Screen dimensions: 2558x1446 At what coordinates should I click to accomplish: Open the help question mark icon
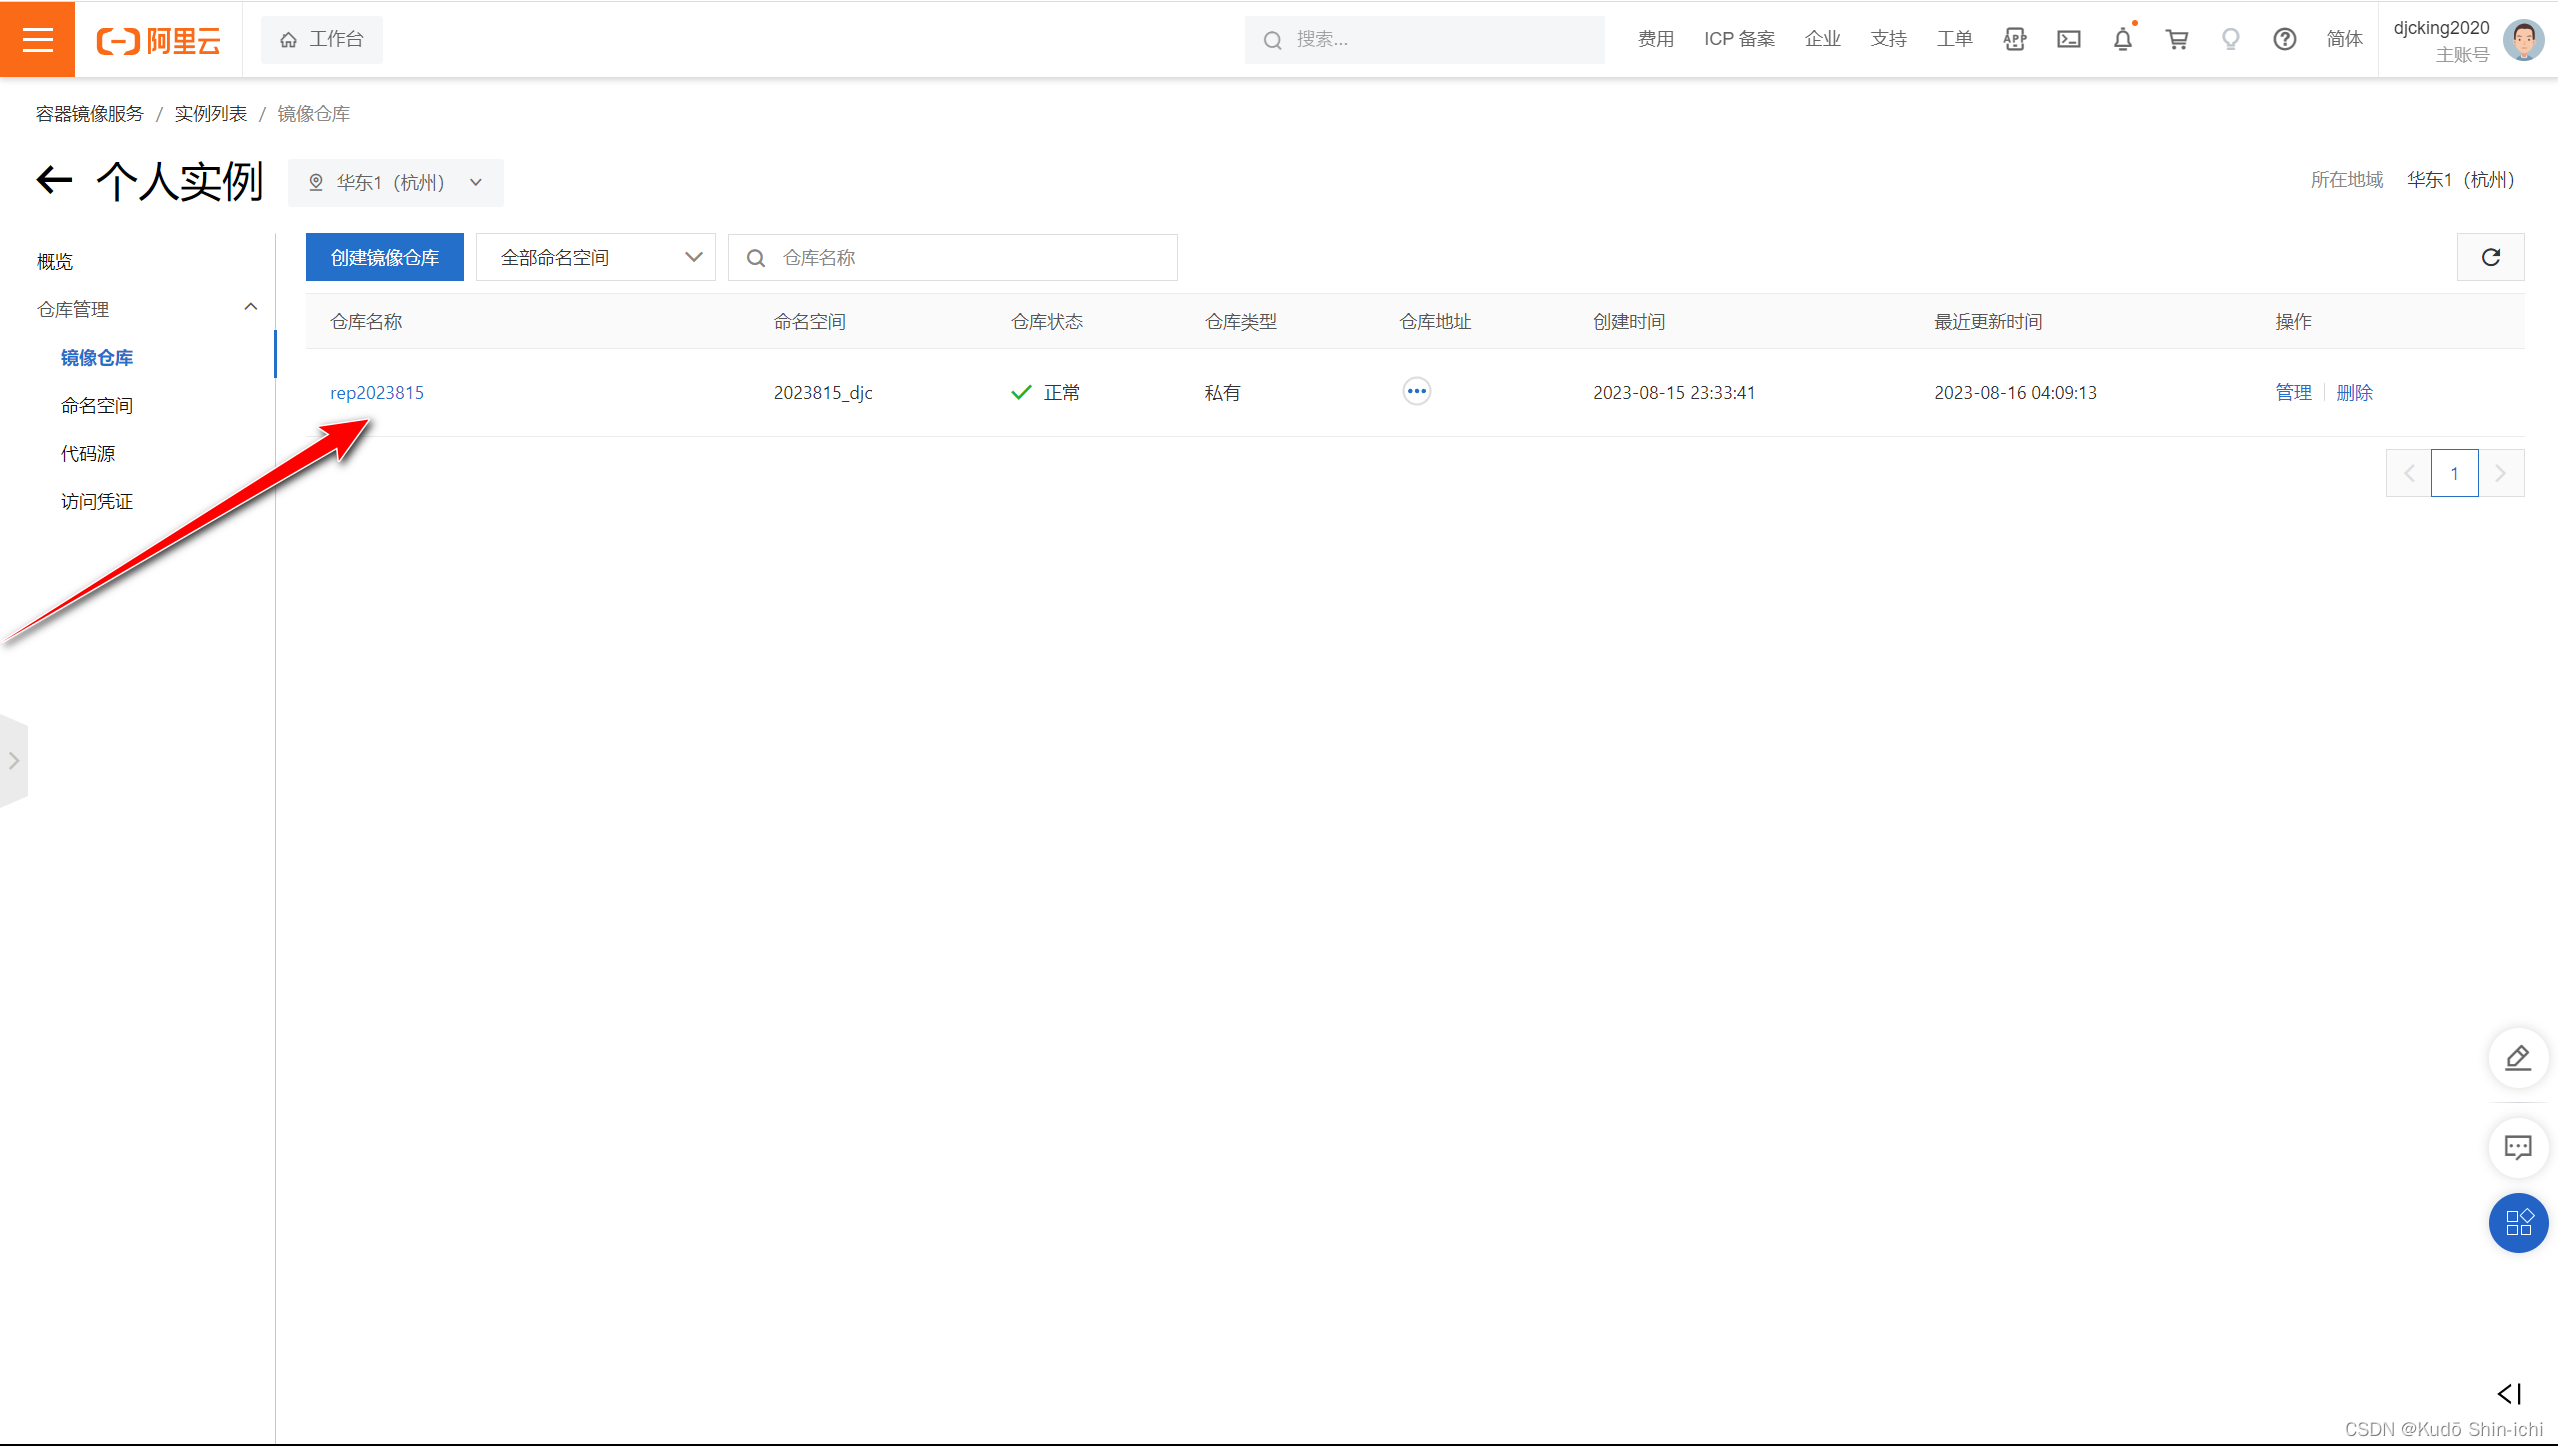point(2284,39)
